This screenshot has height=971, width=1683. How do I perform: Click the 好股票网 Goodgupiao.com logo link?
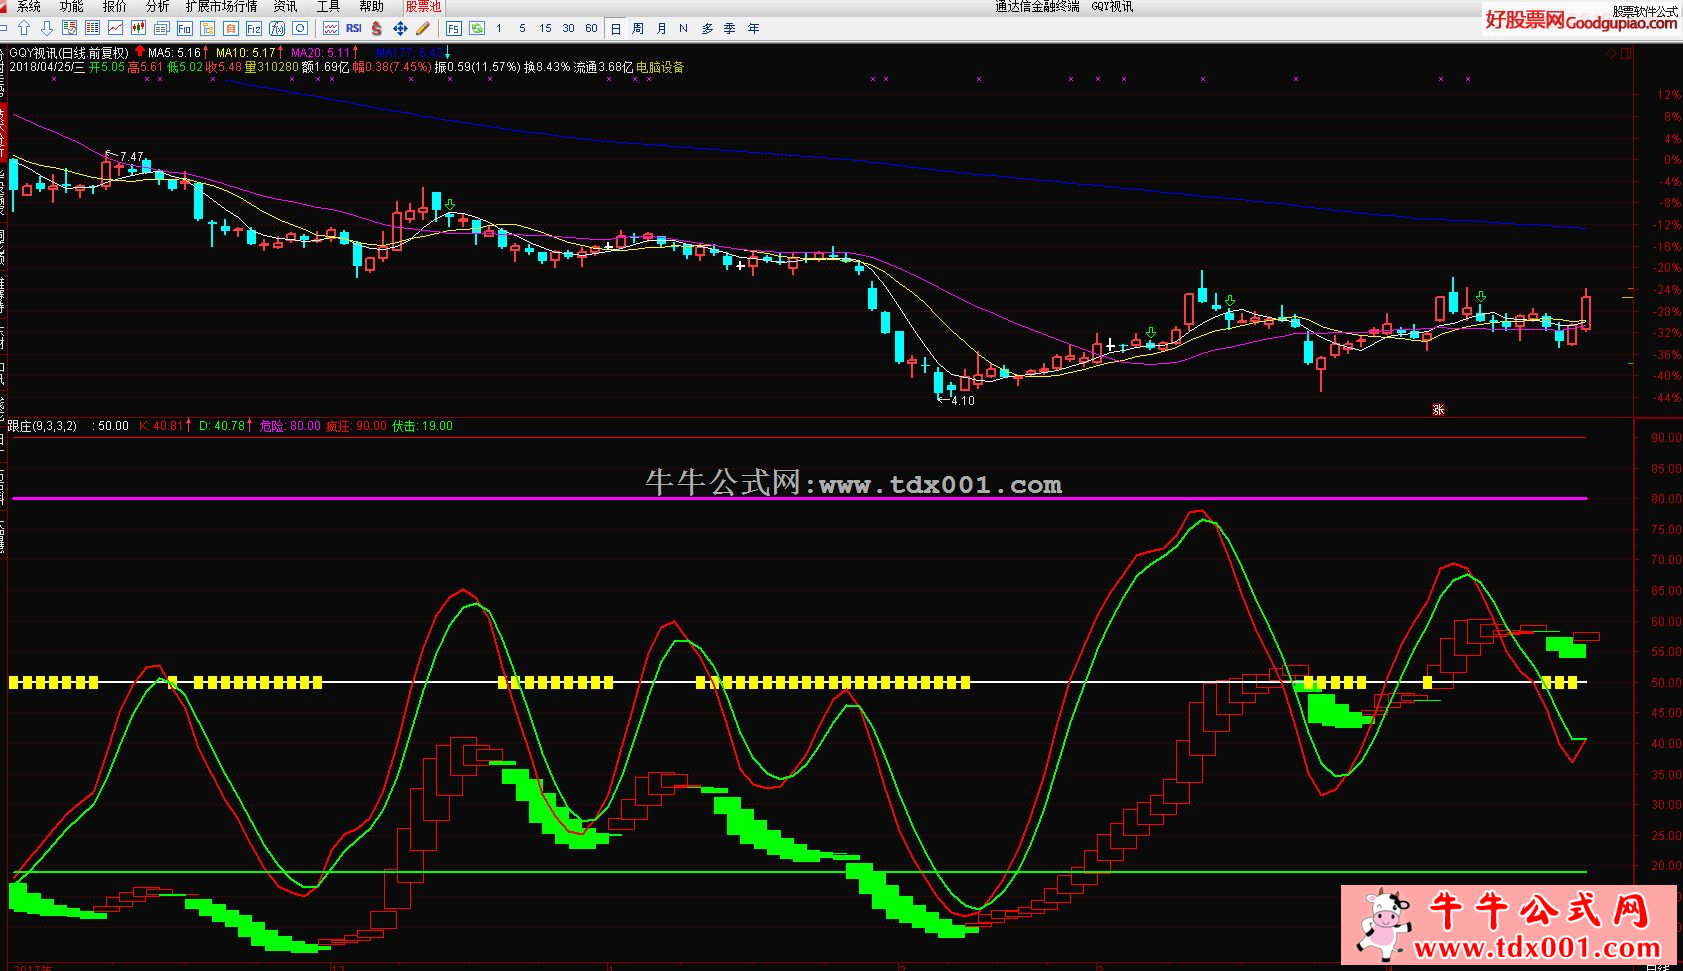point(1581,19)
